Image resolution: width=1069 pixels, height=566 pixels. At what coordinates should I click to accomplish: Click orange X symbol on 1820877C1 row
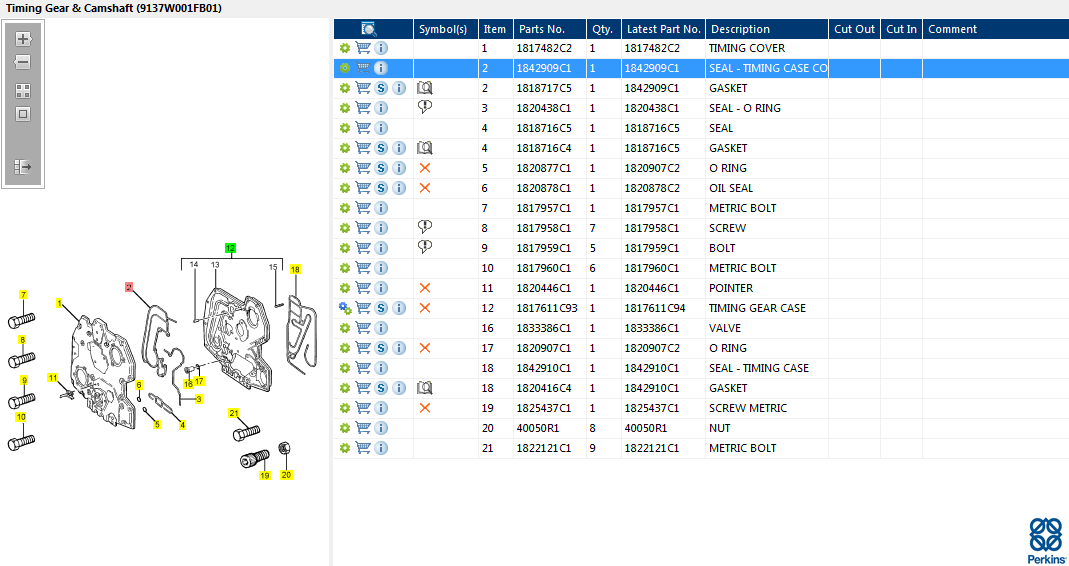pos(425,168)
